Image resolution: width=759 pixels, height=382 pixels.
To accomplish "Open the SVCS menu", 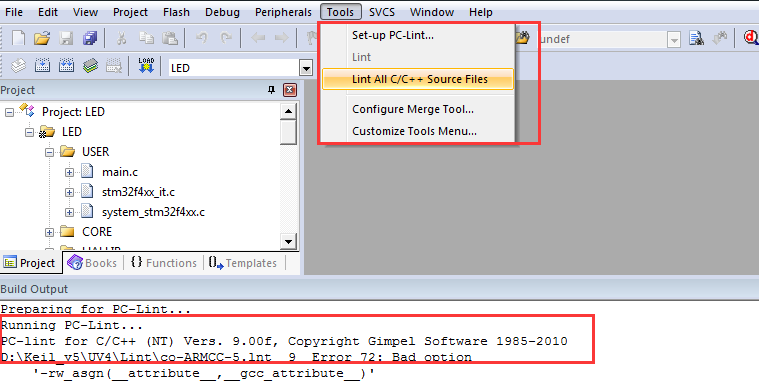I will click(x=382, y=12).
